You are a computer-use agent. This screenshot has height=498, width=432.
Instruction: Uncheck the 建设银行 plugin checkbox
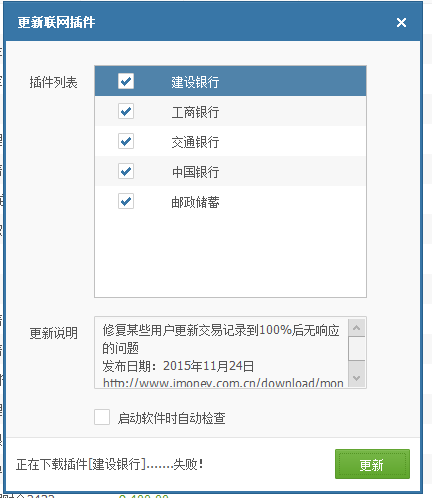pyautogui.click(x=126, y=81)
